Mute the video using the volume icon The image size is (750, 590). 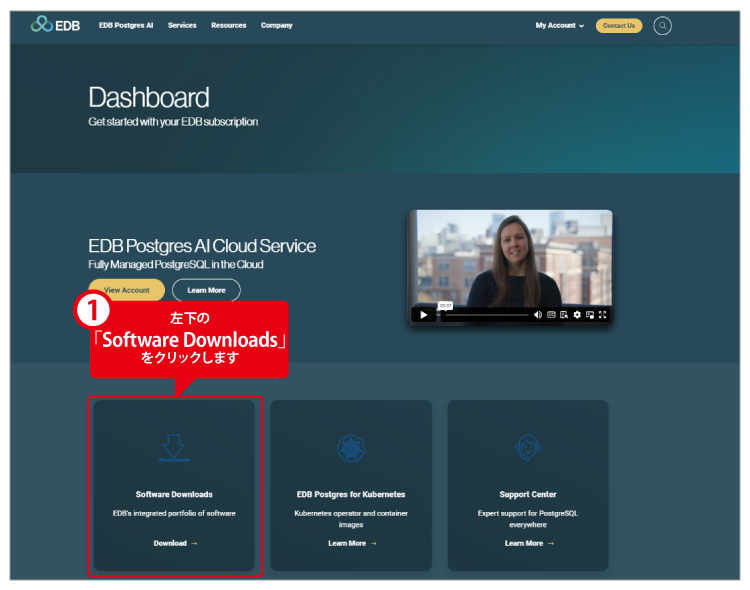click(x=538, y=314)
